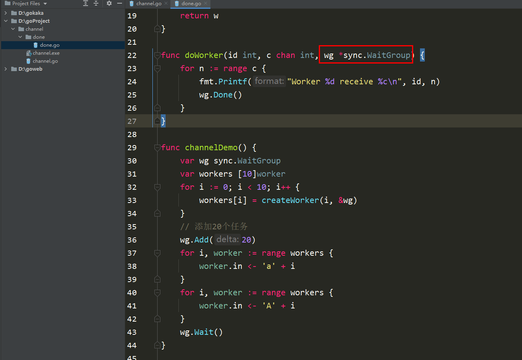Click the opening brace ending line 22
This screenshot has width=522, height=360.
(x=422, y=55)
